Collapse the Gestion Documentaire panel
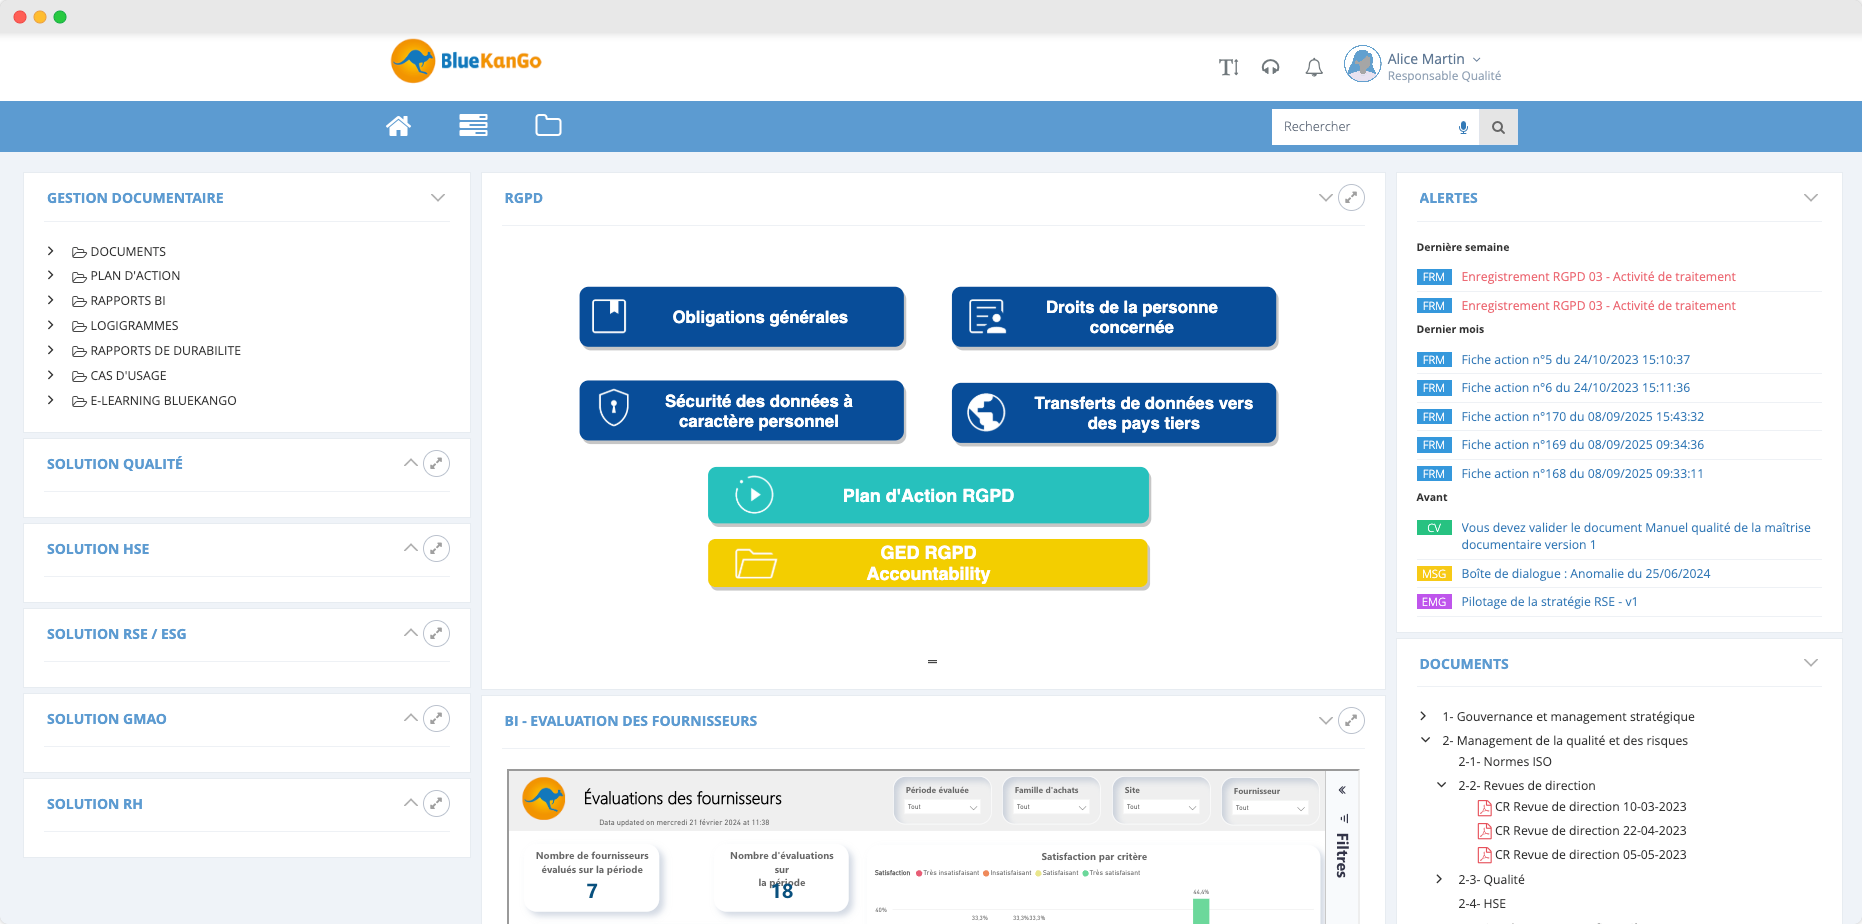 (x=437, y=198)
